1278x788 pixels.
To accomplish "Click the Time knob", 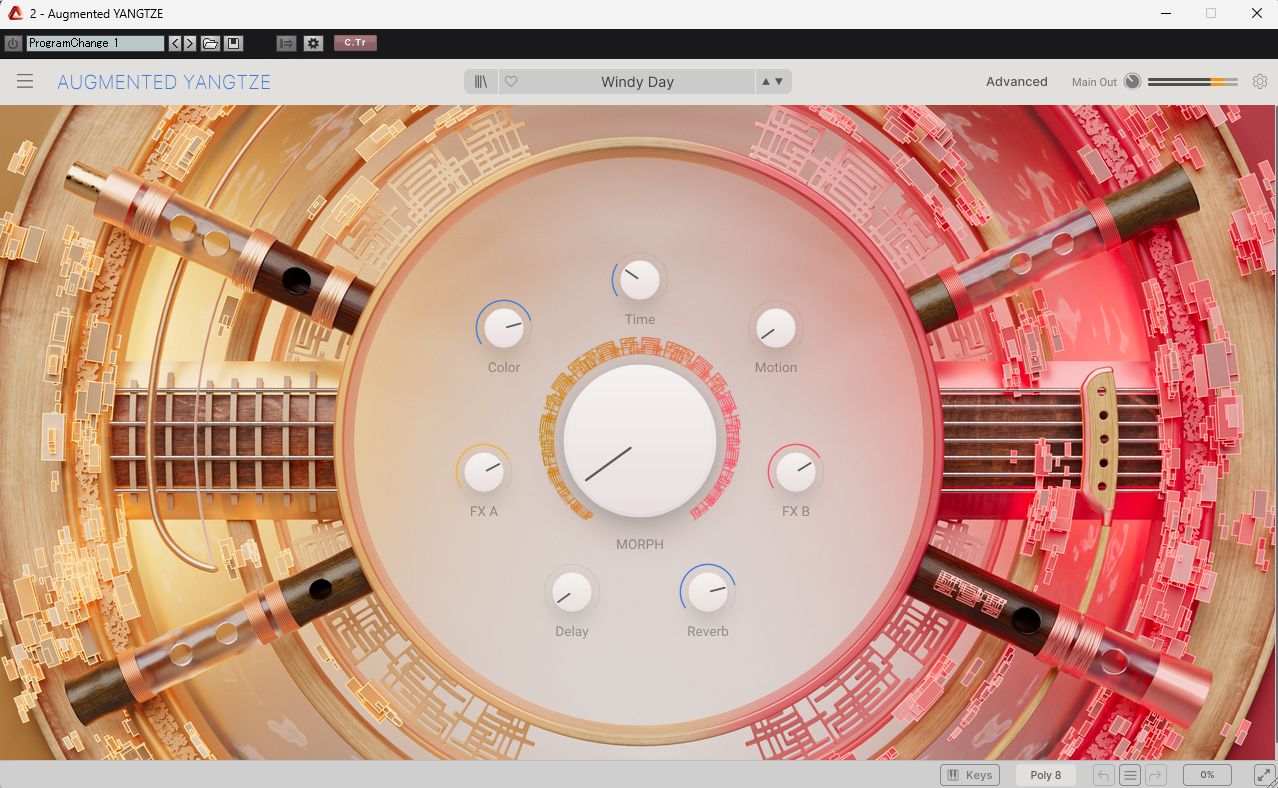I will (640, 281).
